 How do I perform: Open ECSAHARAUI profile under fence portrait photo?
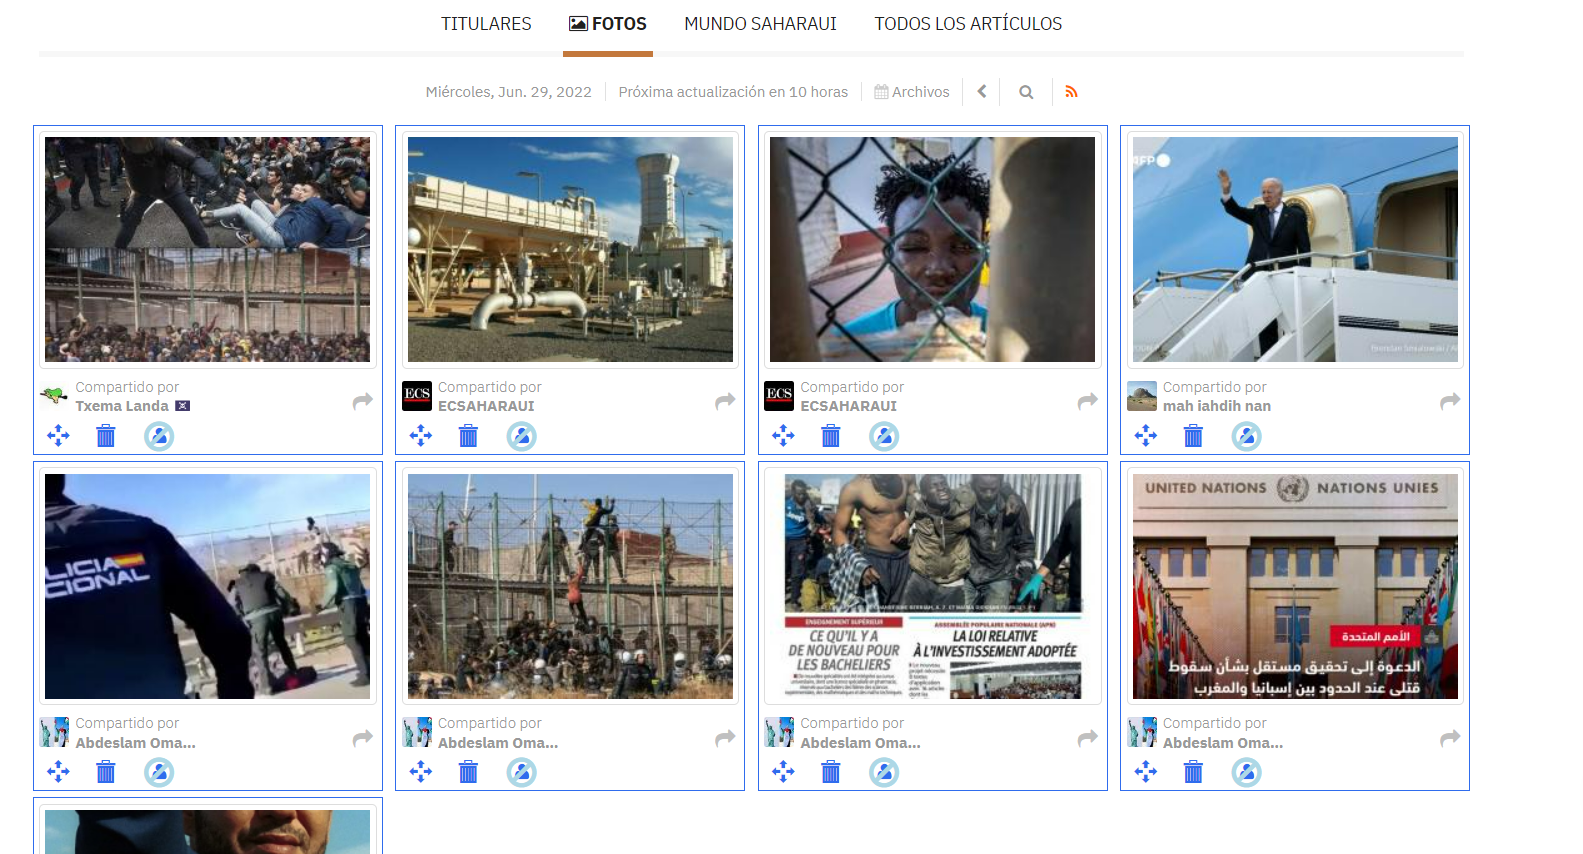pyautogui.click(x=848, y=406)
